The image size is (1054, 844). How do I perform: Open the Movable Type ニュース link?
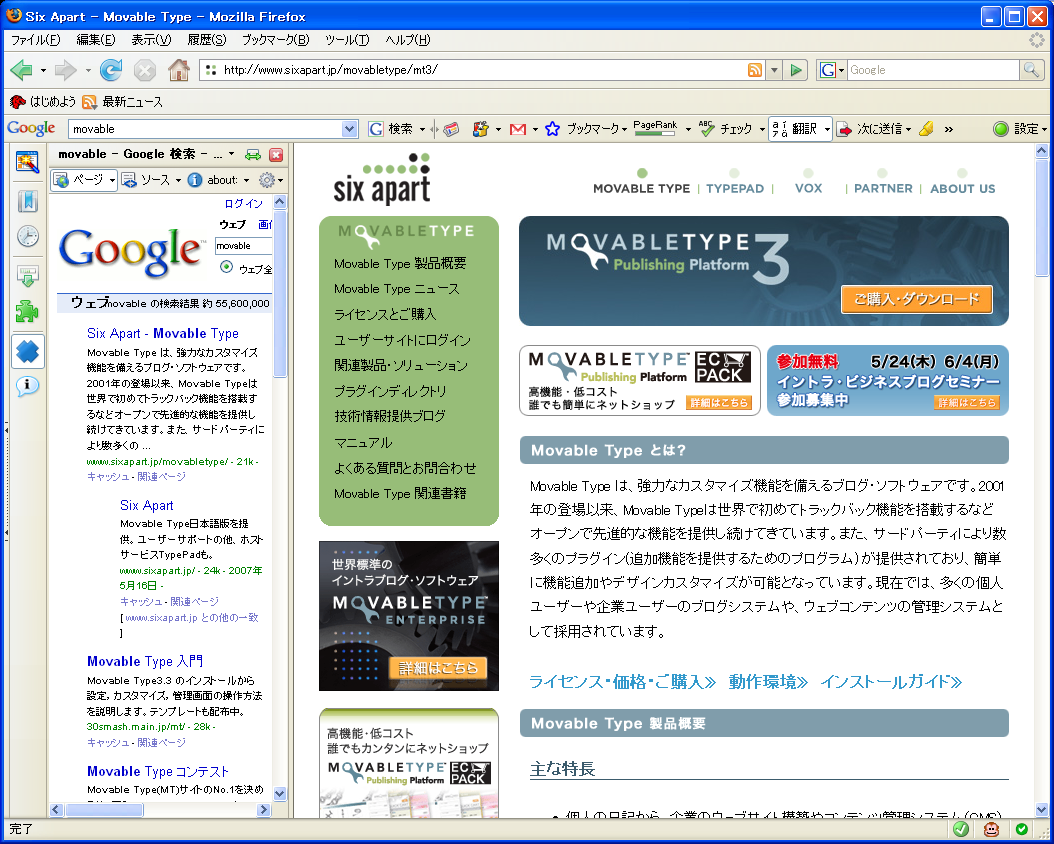point(397,289)
